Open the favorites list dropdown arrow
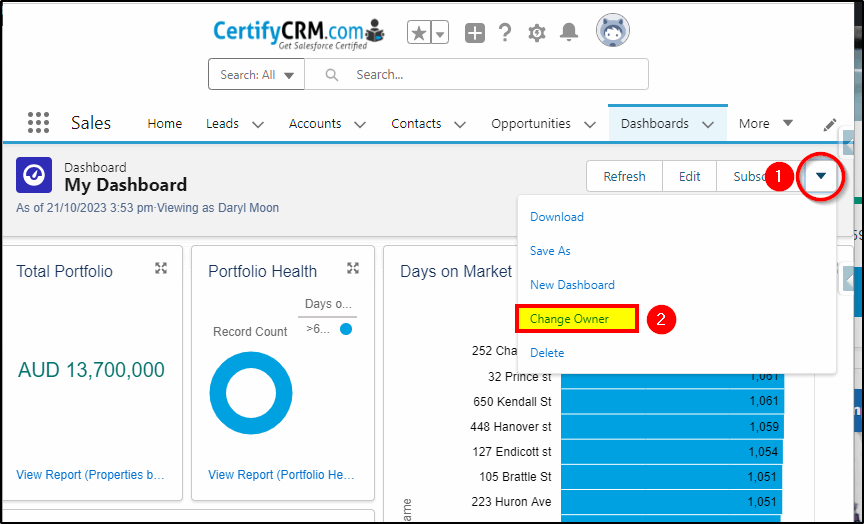Image resolution: width=864 pixels, height=524 pixels. (x=440, y=33)
